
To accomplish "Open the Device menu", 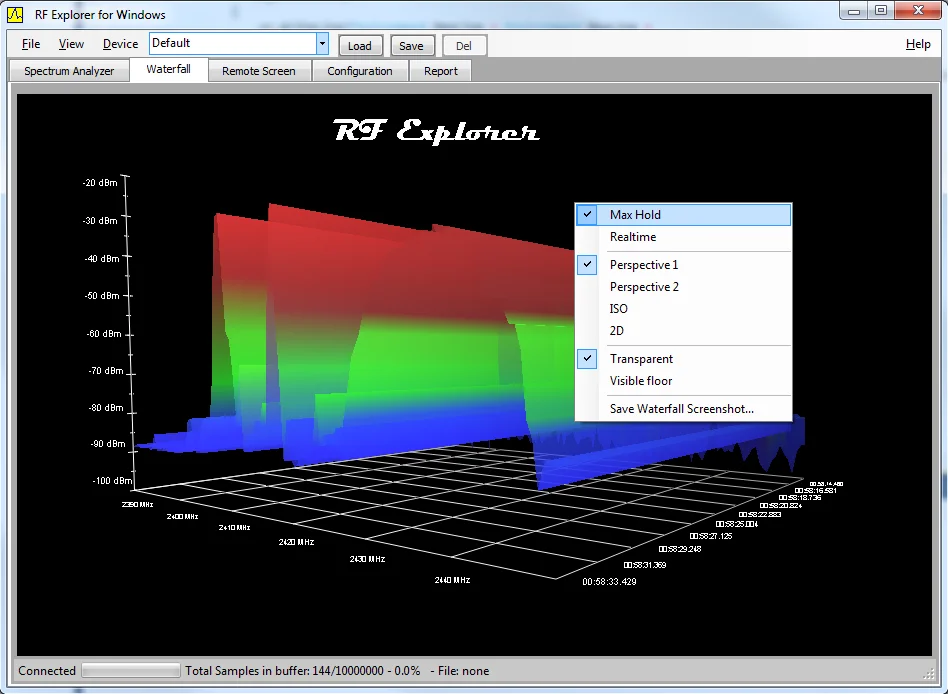I will tap(120, 44).
